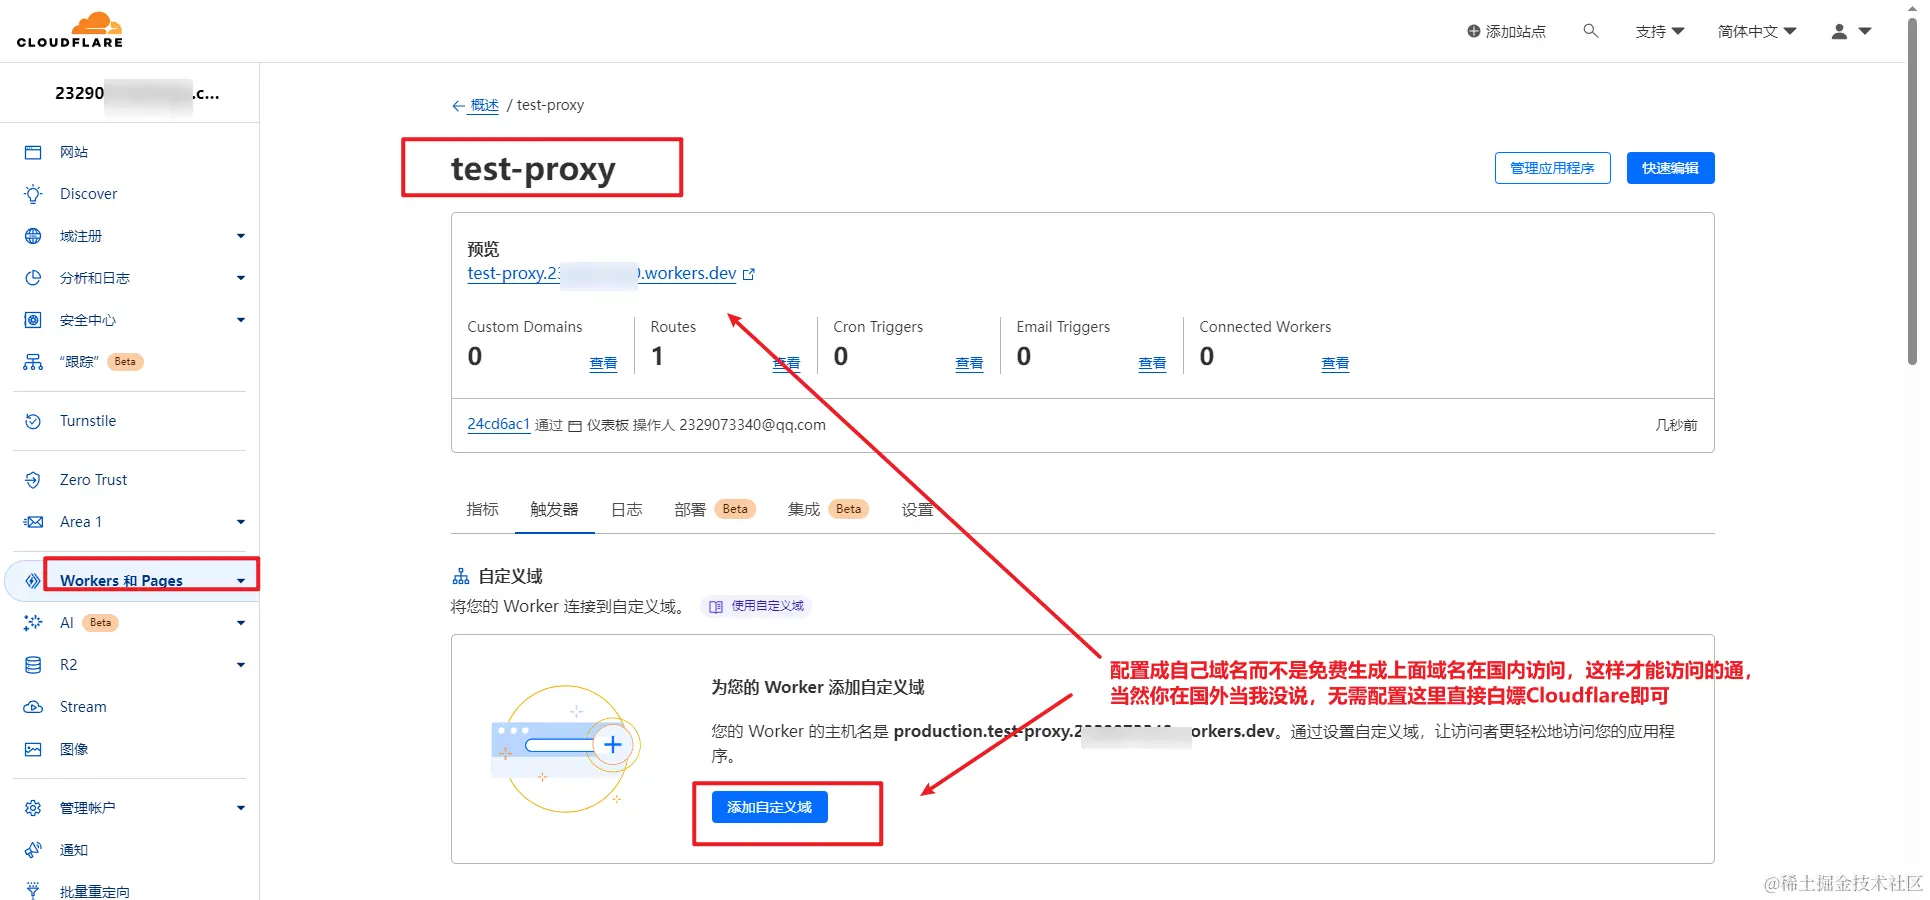Select the Turnstile sidebar item label
Image resolution: width=1930 pixels, height=900 pixels.
tap(88, 421)
